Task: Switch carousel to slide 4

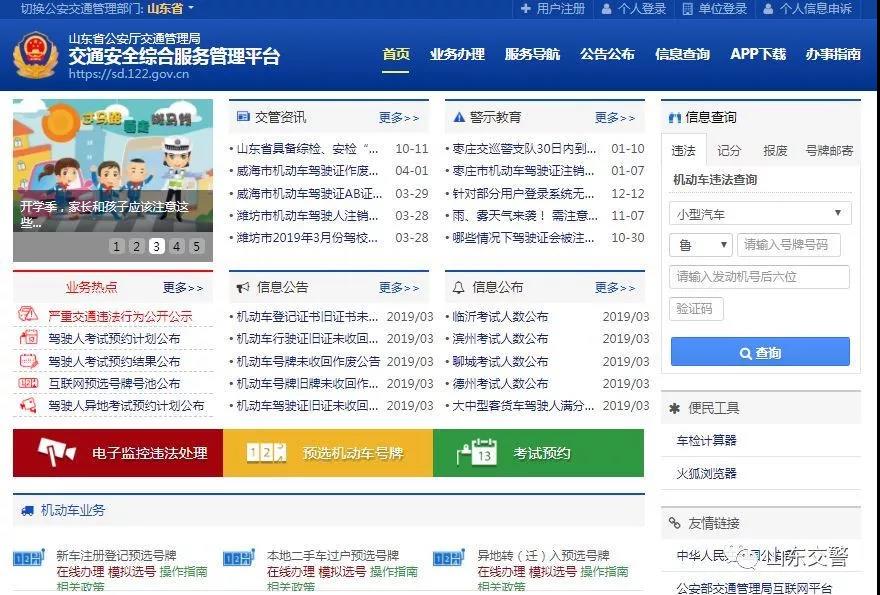Action: (177, 246)
